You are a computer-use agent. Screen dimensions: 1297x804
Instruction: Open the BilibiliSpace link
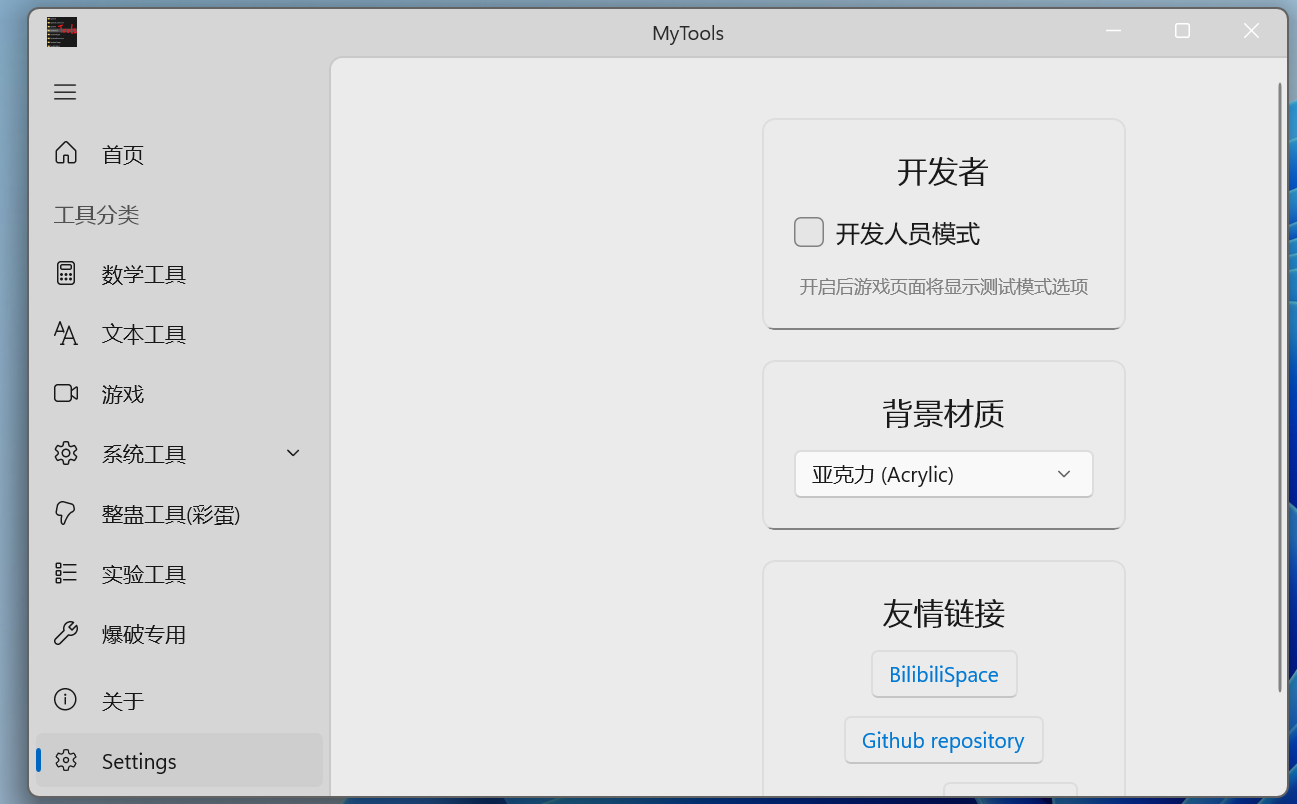tap(944, 674)
